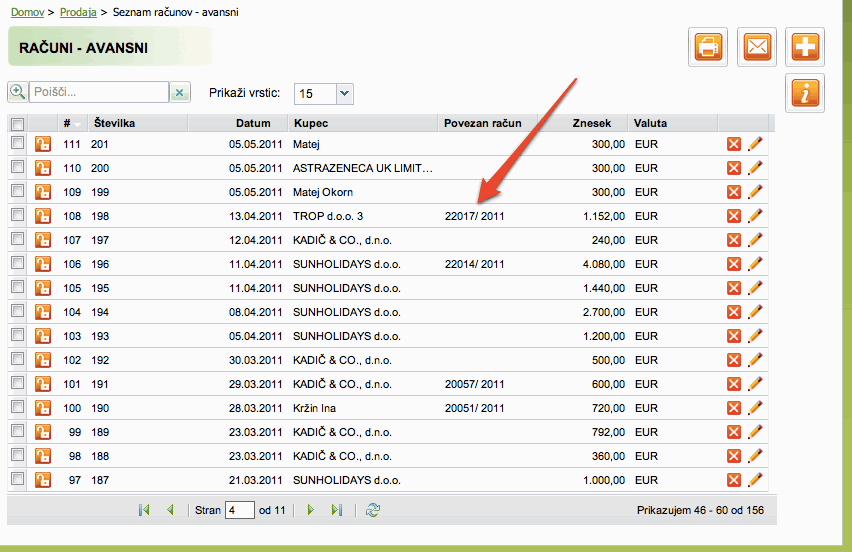Screen dimensions: 852x552
Task: Sort by Povezan račun column
Action: point(487,123)
